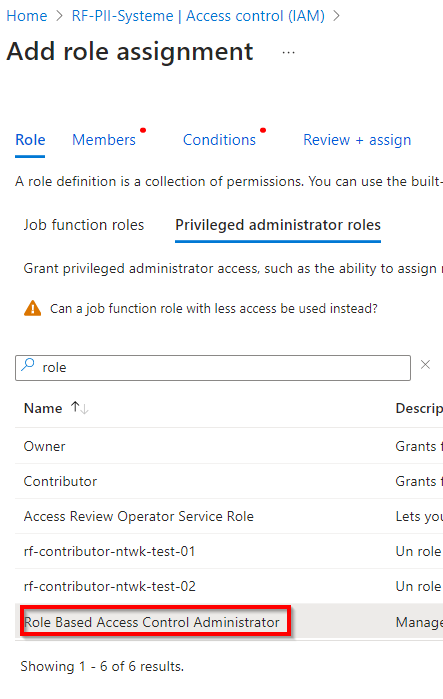This screenshot has width=443, height=699.
Task: Sort by Name column arrows
Action: click(x=79, y=407)
